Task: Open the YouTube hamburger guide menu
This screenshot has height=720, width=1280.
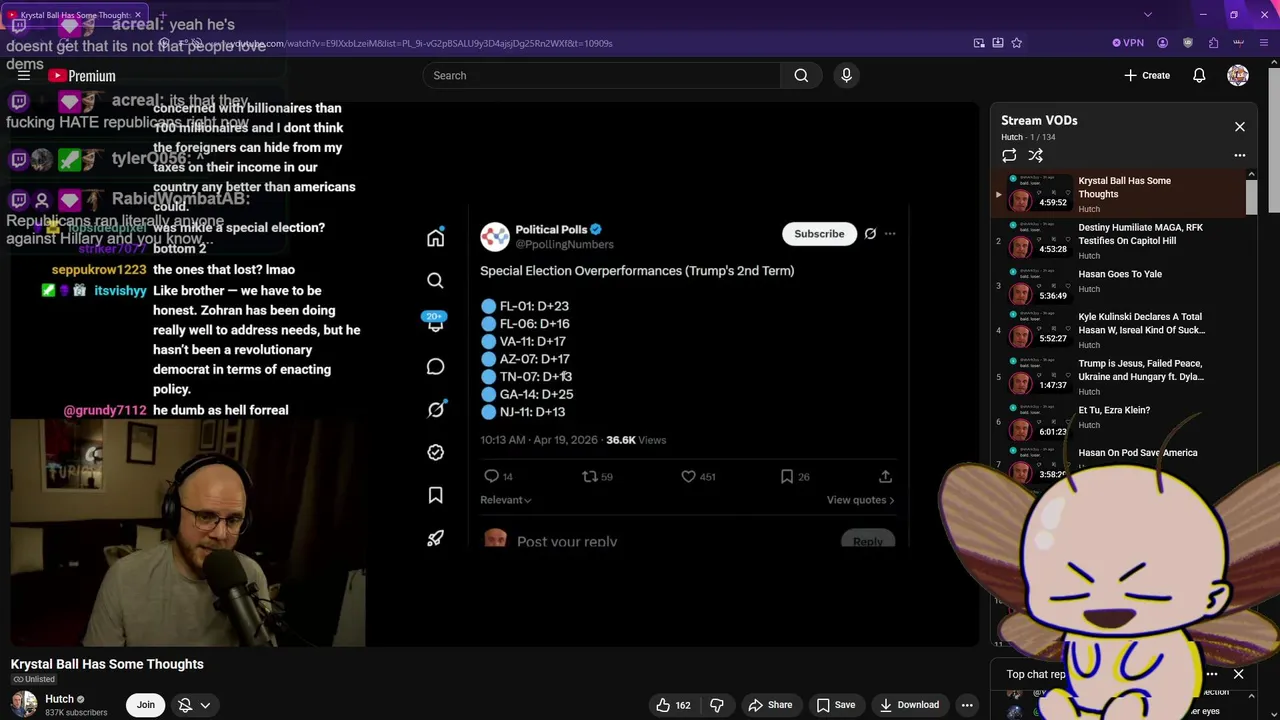Action: (24, 76)
